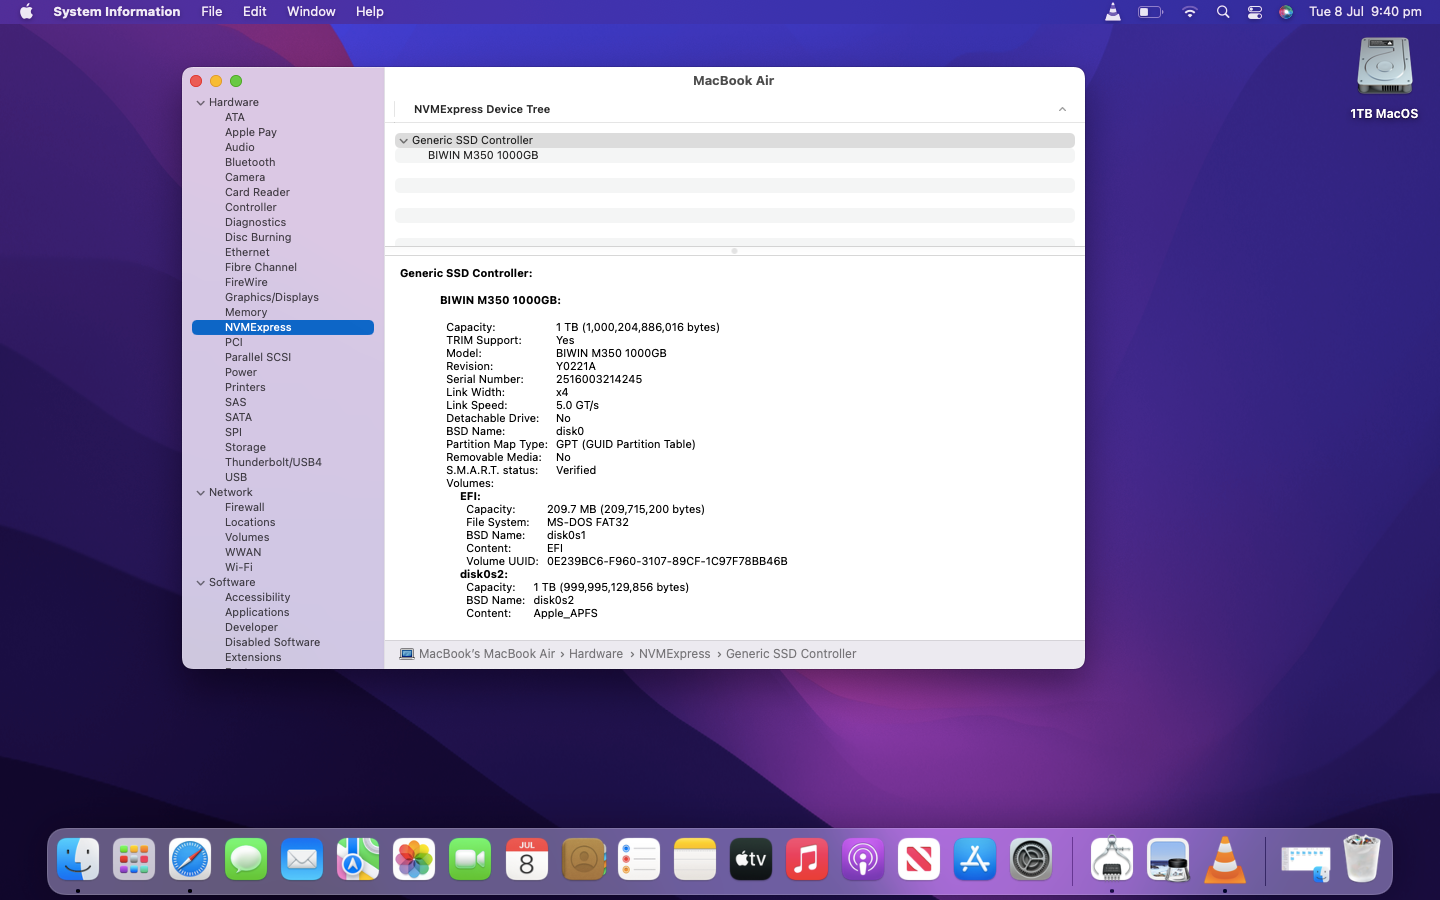Screen dimensions: 1440x900
Task: Open Notes app in the Dock
Action: [695, 859]
